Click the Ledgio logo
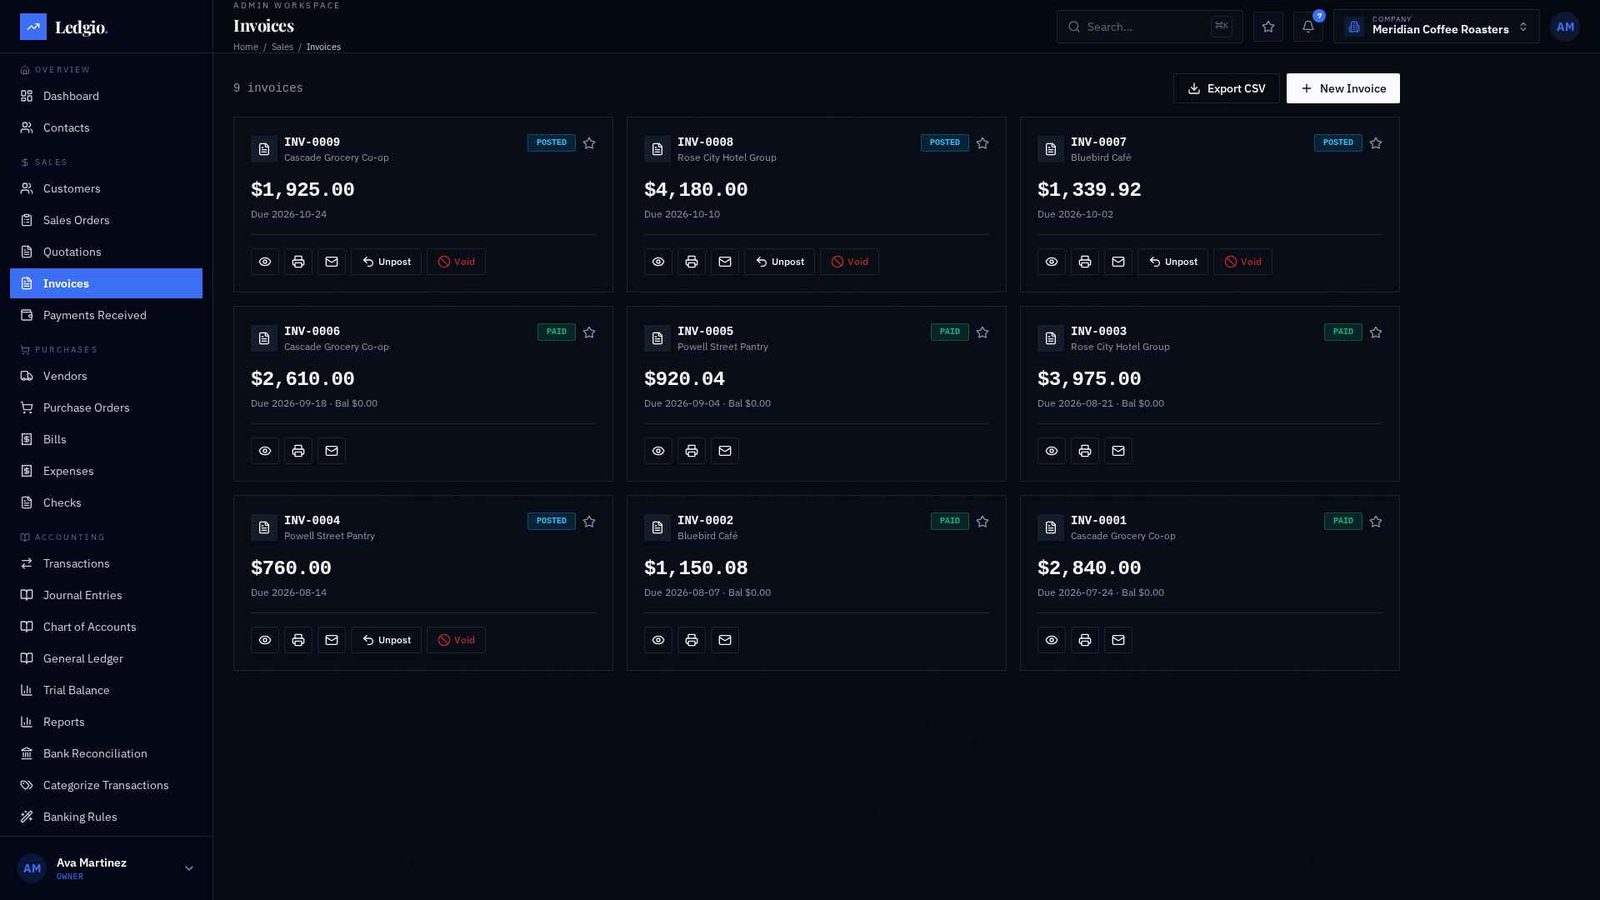 [x=64, y=27]
